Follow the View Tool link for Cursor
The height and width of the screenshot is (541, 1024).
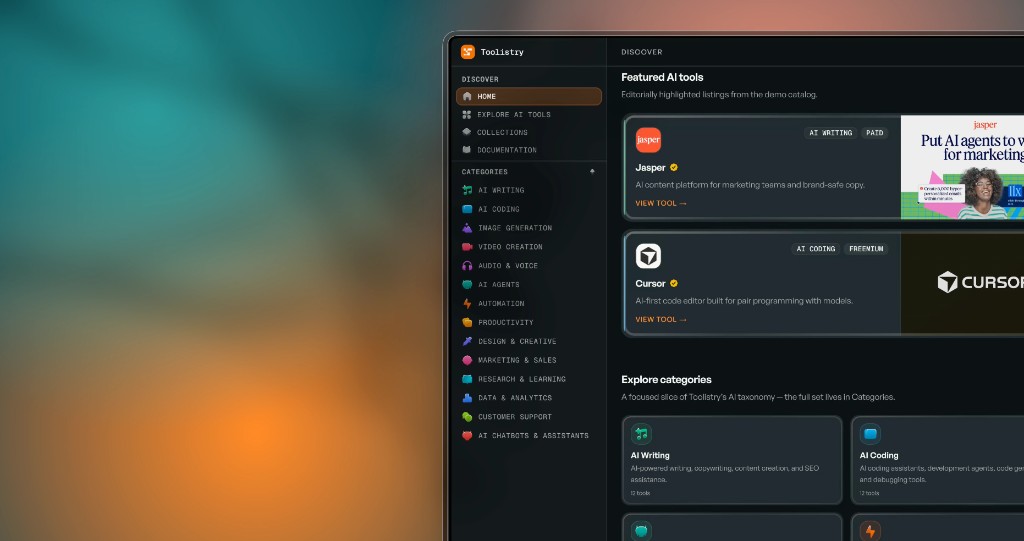click(x=661, y=320)
